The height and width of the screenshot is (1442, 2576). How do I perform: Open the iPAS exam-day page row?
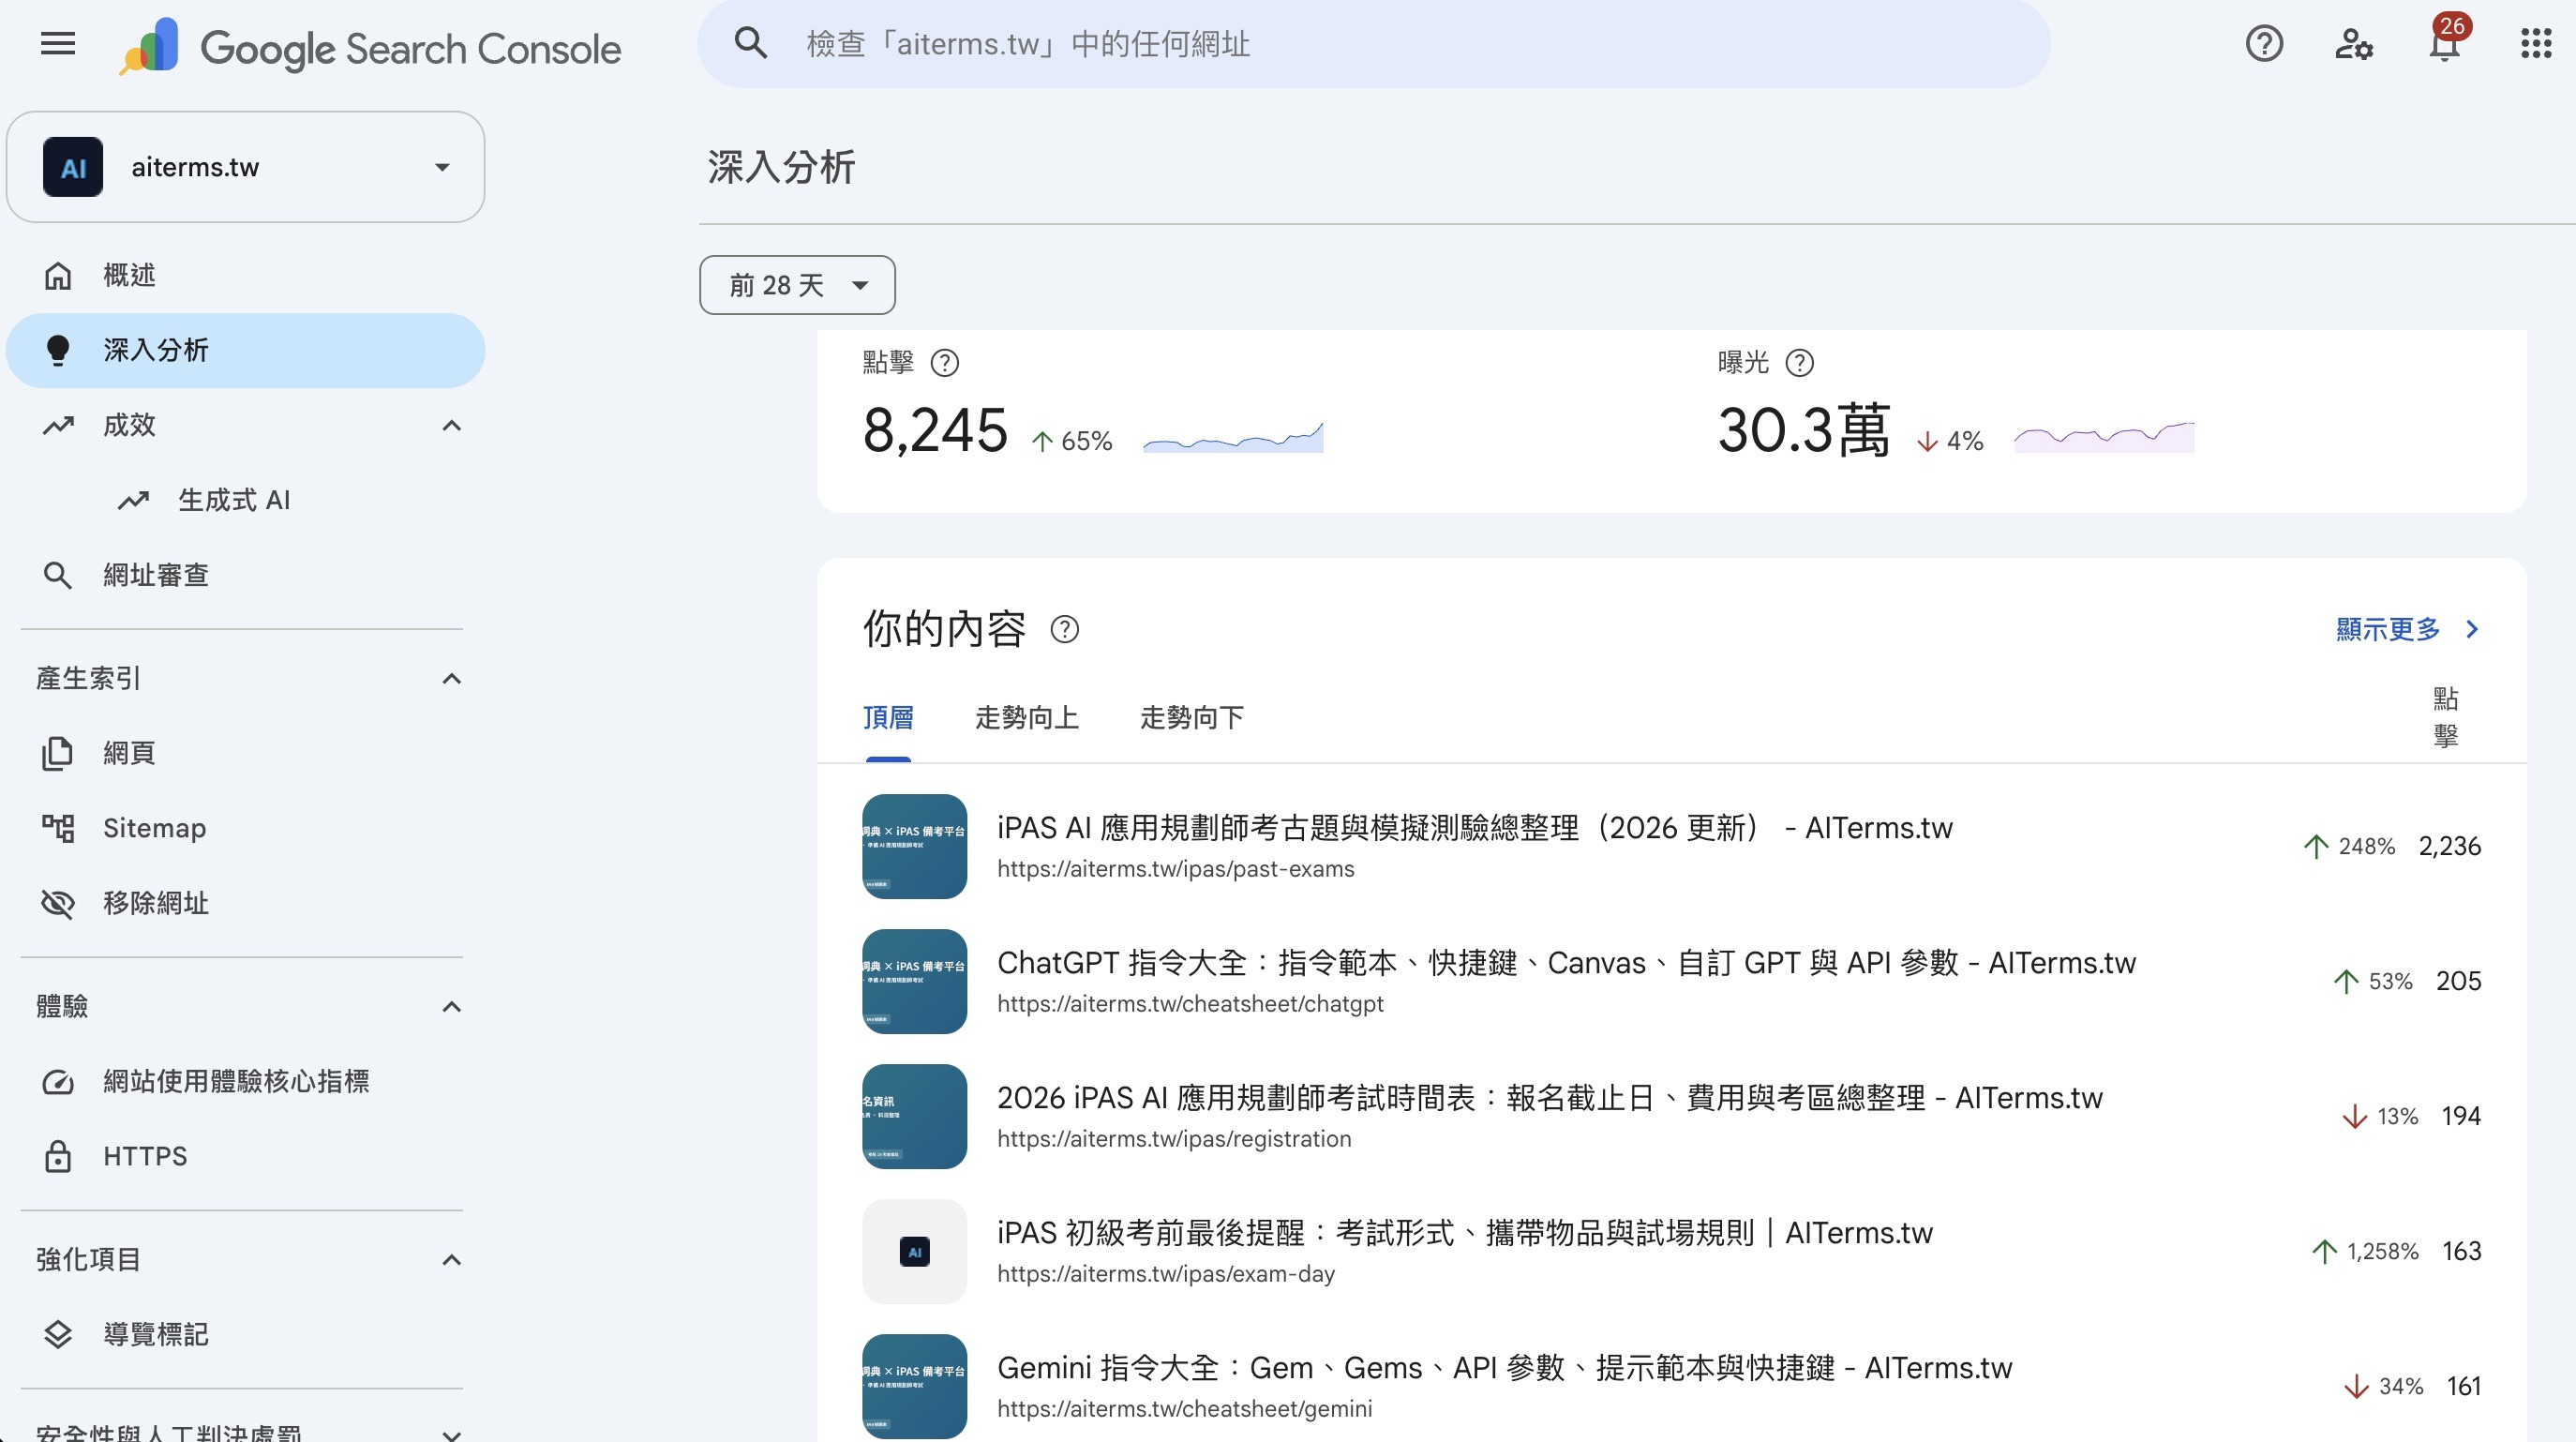point(1672,1251)
